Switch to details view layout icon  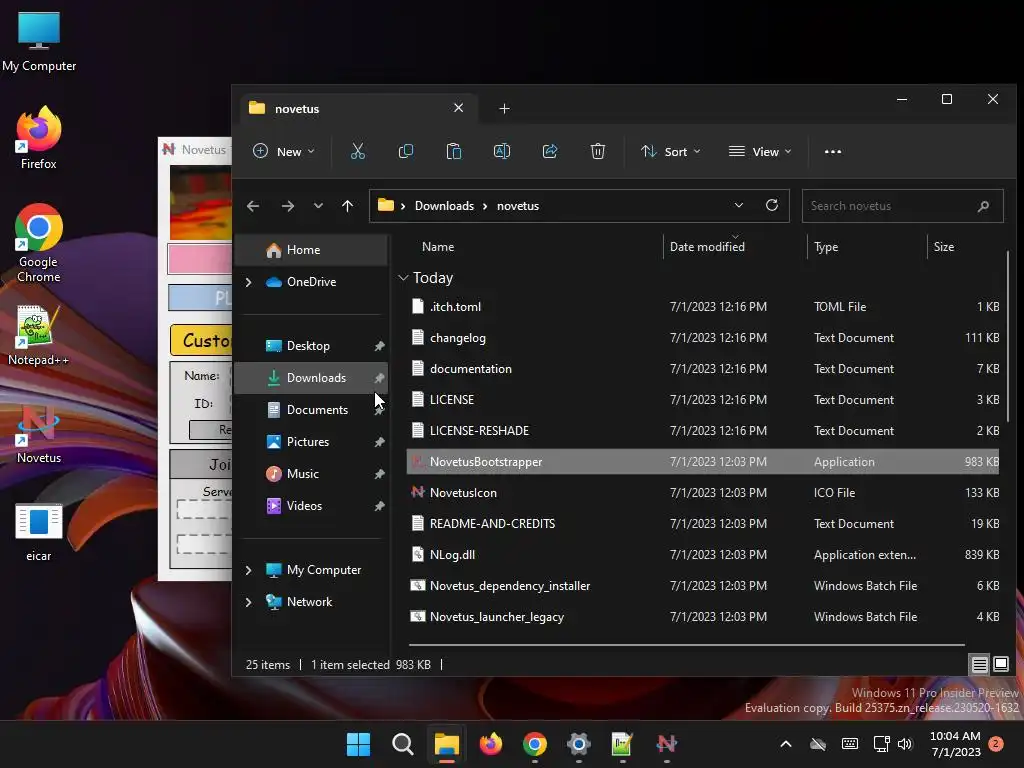click(x=980, y=665)
